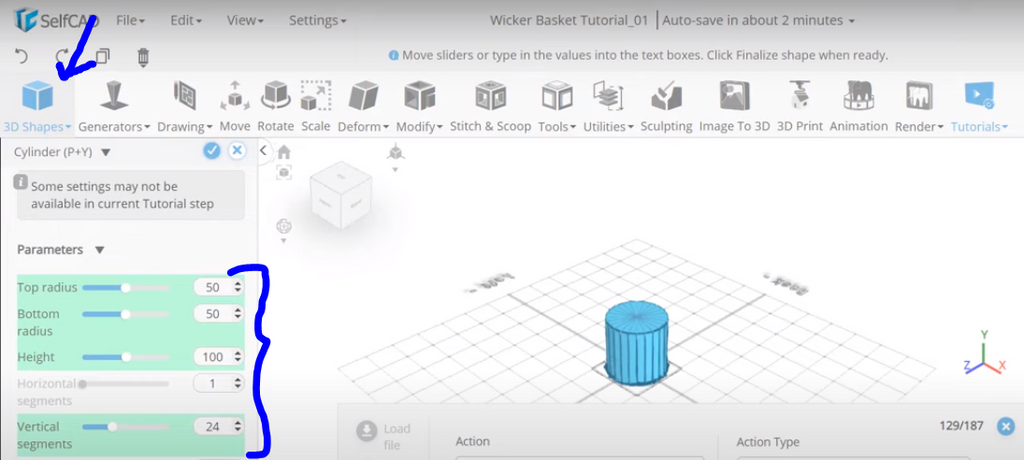
Task: Click the SelfCAD logo
Action: (x=56, y=20)
